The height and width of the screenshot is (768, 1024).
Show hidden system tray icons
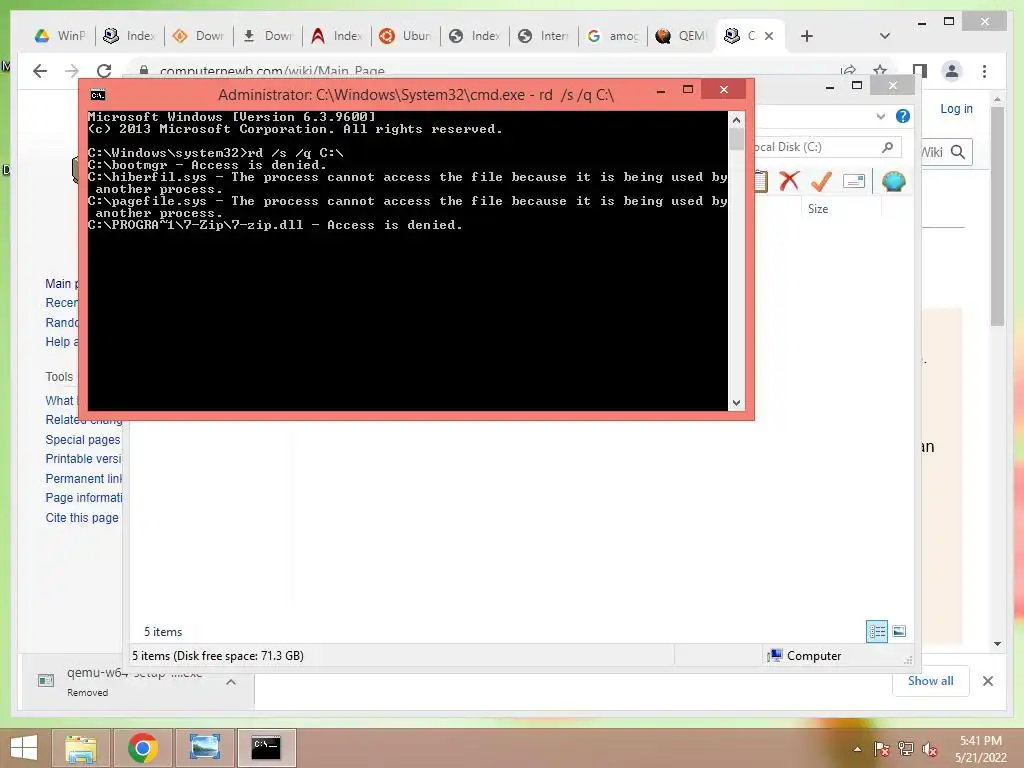pos(857,749)
